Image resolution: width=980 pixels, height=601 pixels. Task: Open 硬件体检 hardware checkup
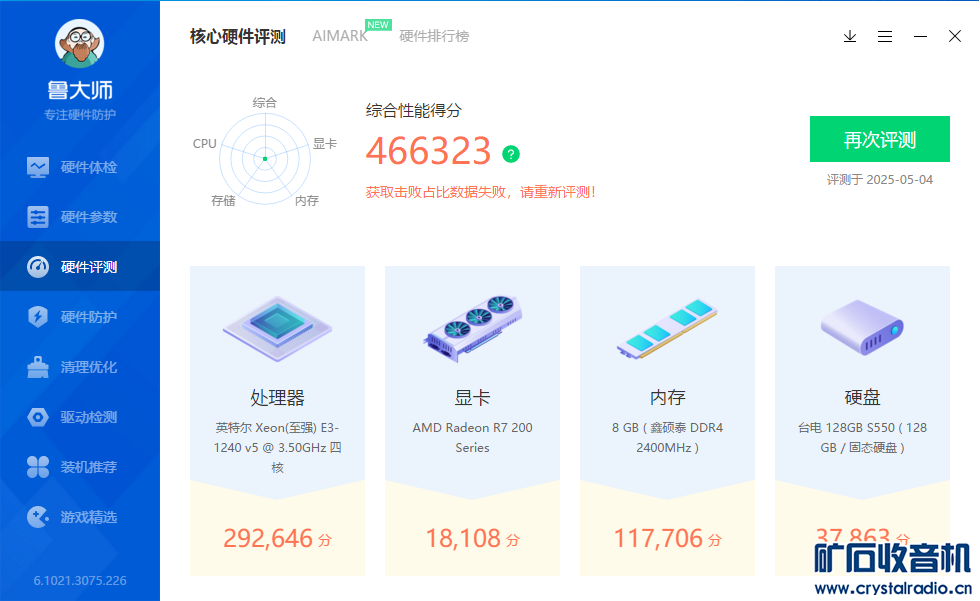tap(80, 167)
